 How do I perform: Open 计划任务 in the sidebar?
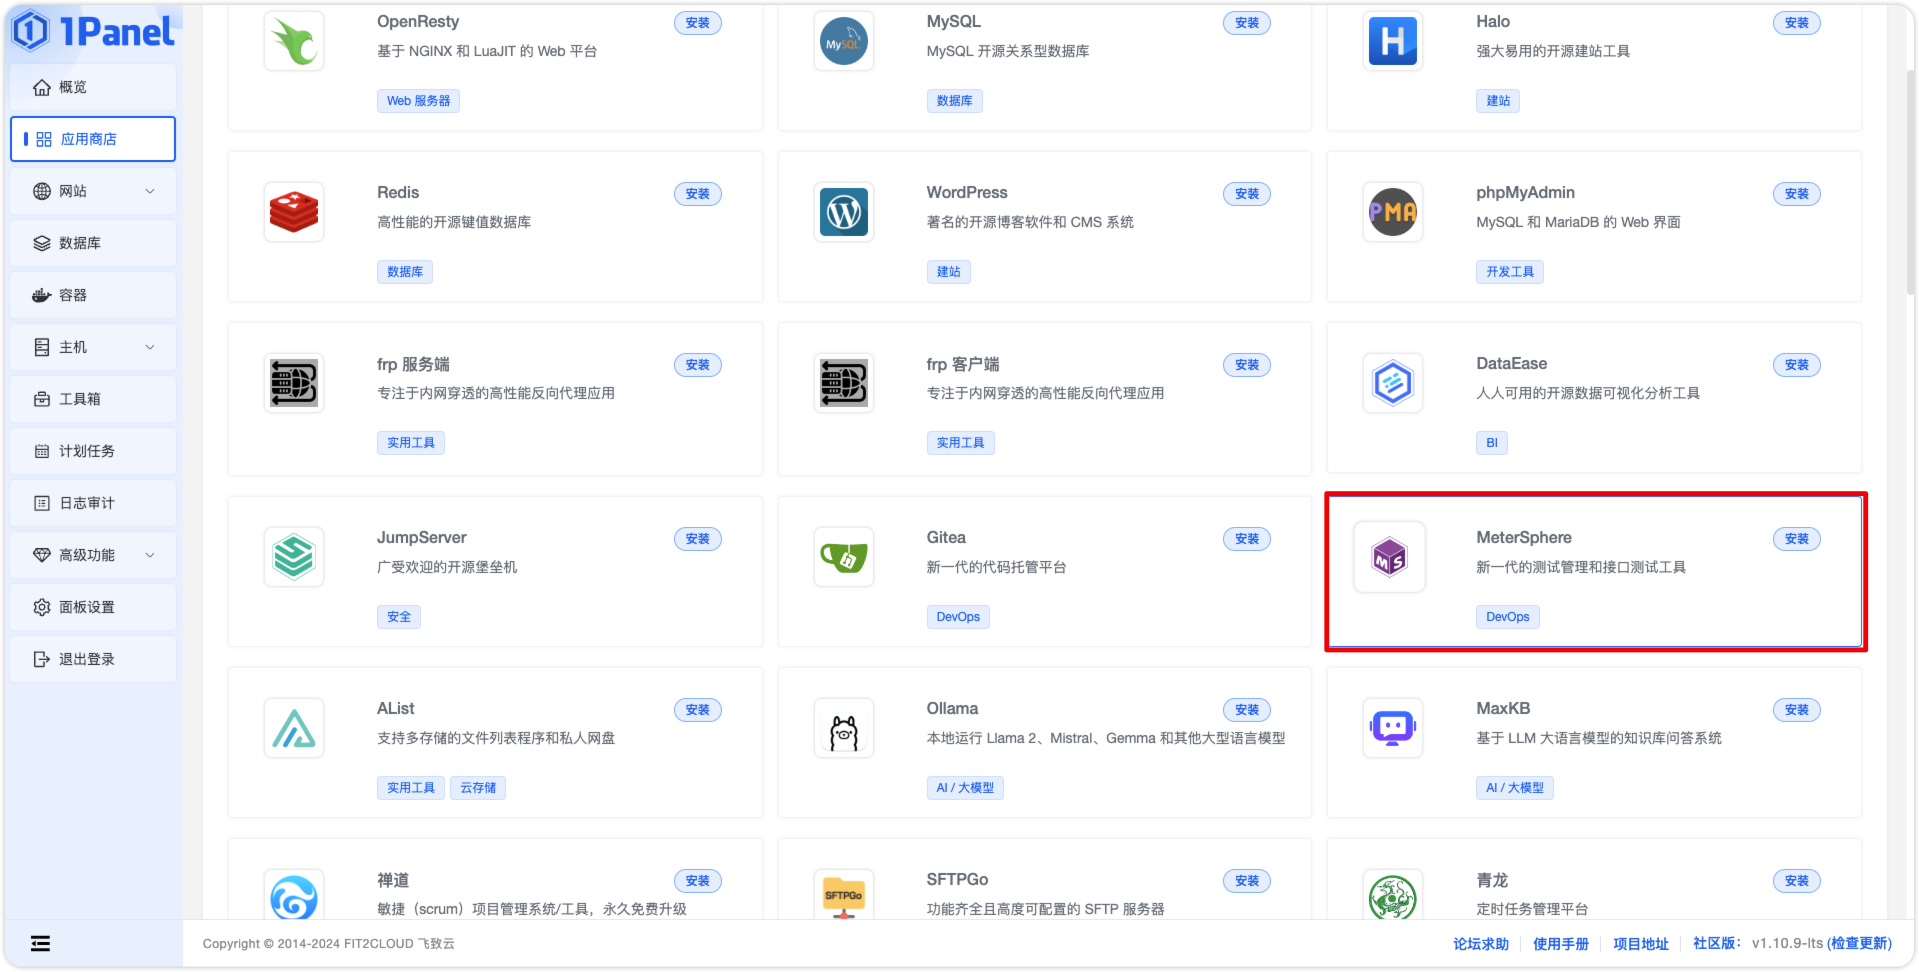(93, 451)
